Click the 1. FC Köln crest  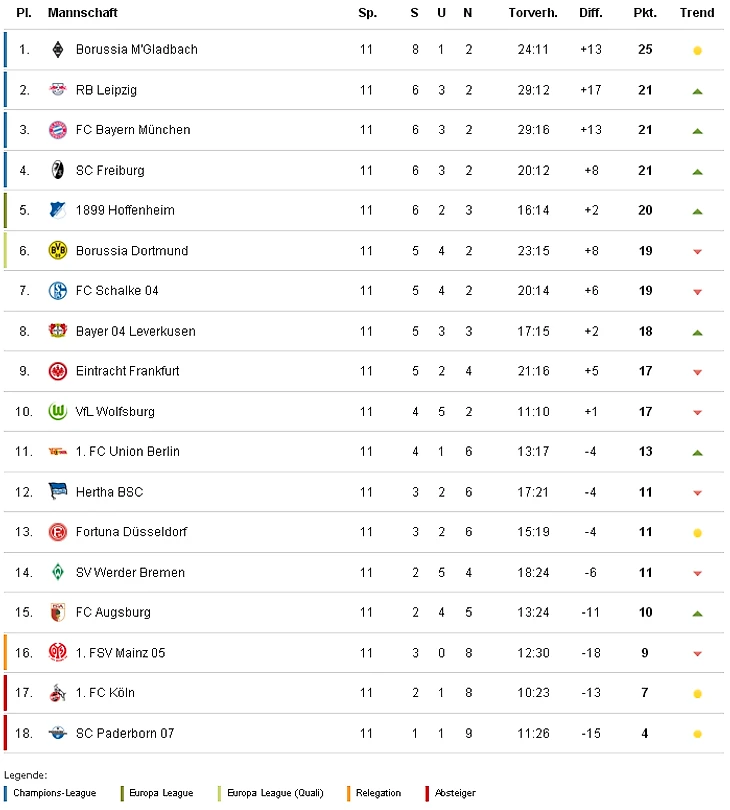tap(57, 693)
